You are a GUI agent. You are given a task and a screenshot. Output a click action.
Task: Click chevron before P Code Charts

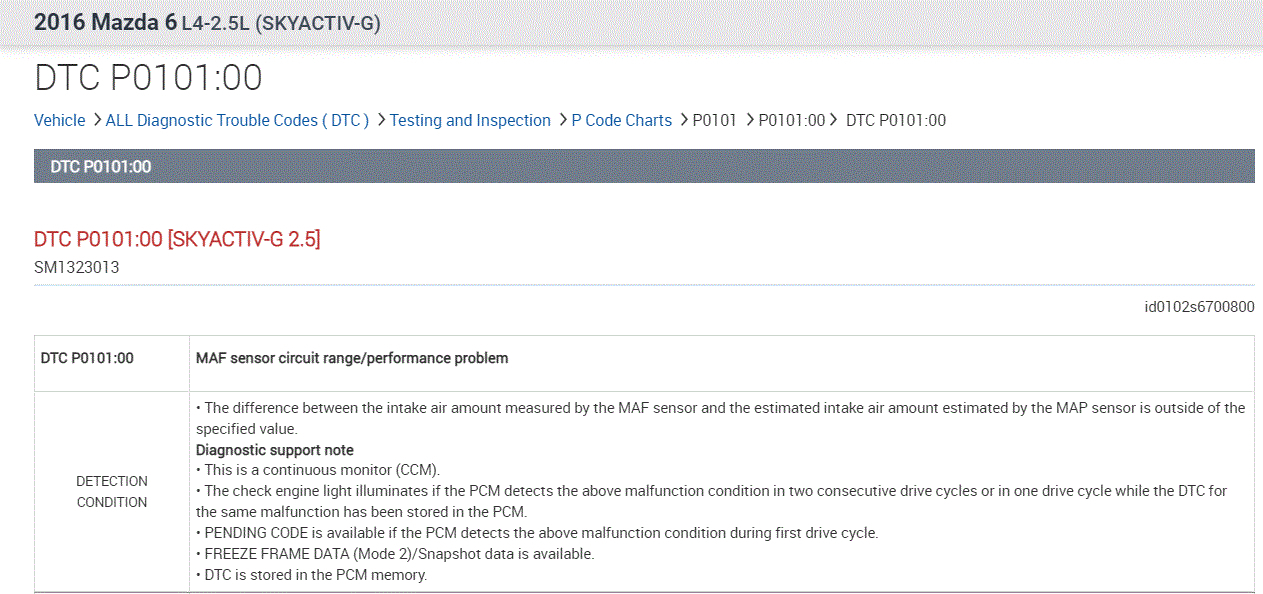563,120
